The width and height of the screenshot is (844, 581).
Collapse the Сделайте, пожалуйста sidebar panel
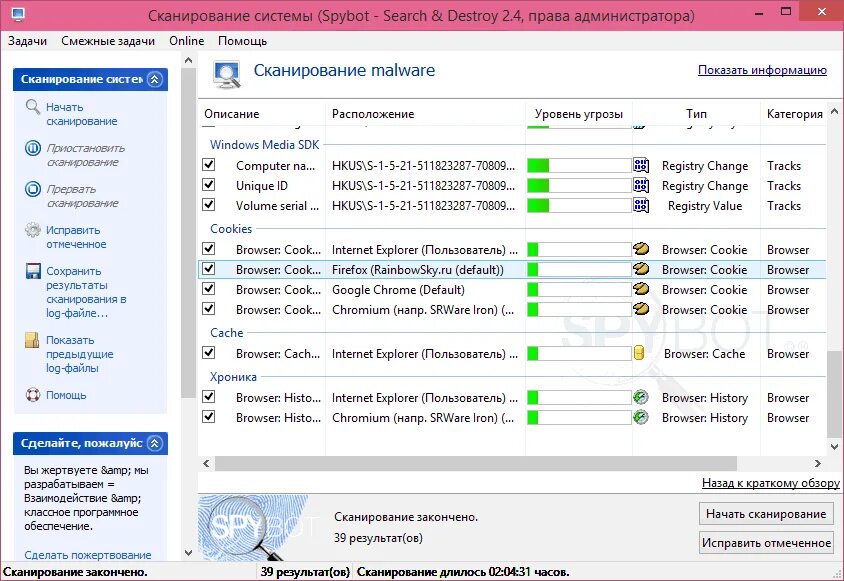pos(155,443)
